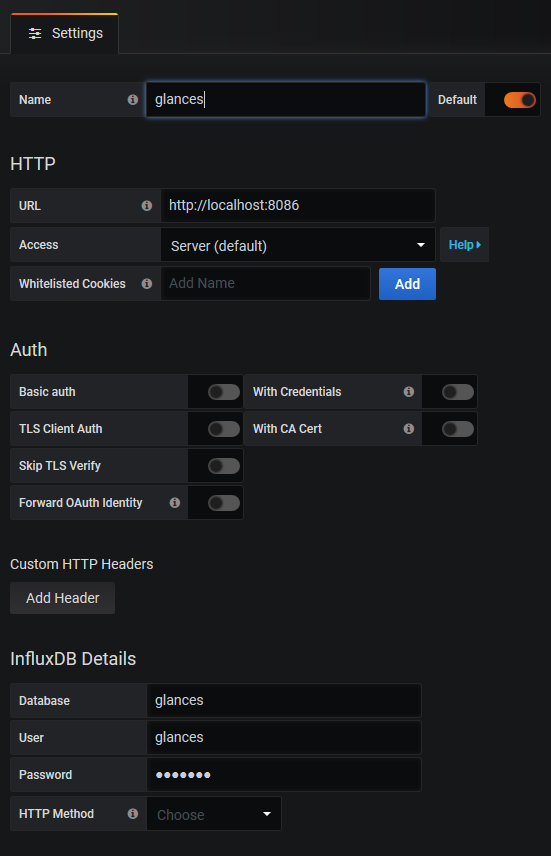The image size is (551, 856).
Task: Click the Settings sliders icon
Action: pos(35,33)
